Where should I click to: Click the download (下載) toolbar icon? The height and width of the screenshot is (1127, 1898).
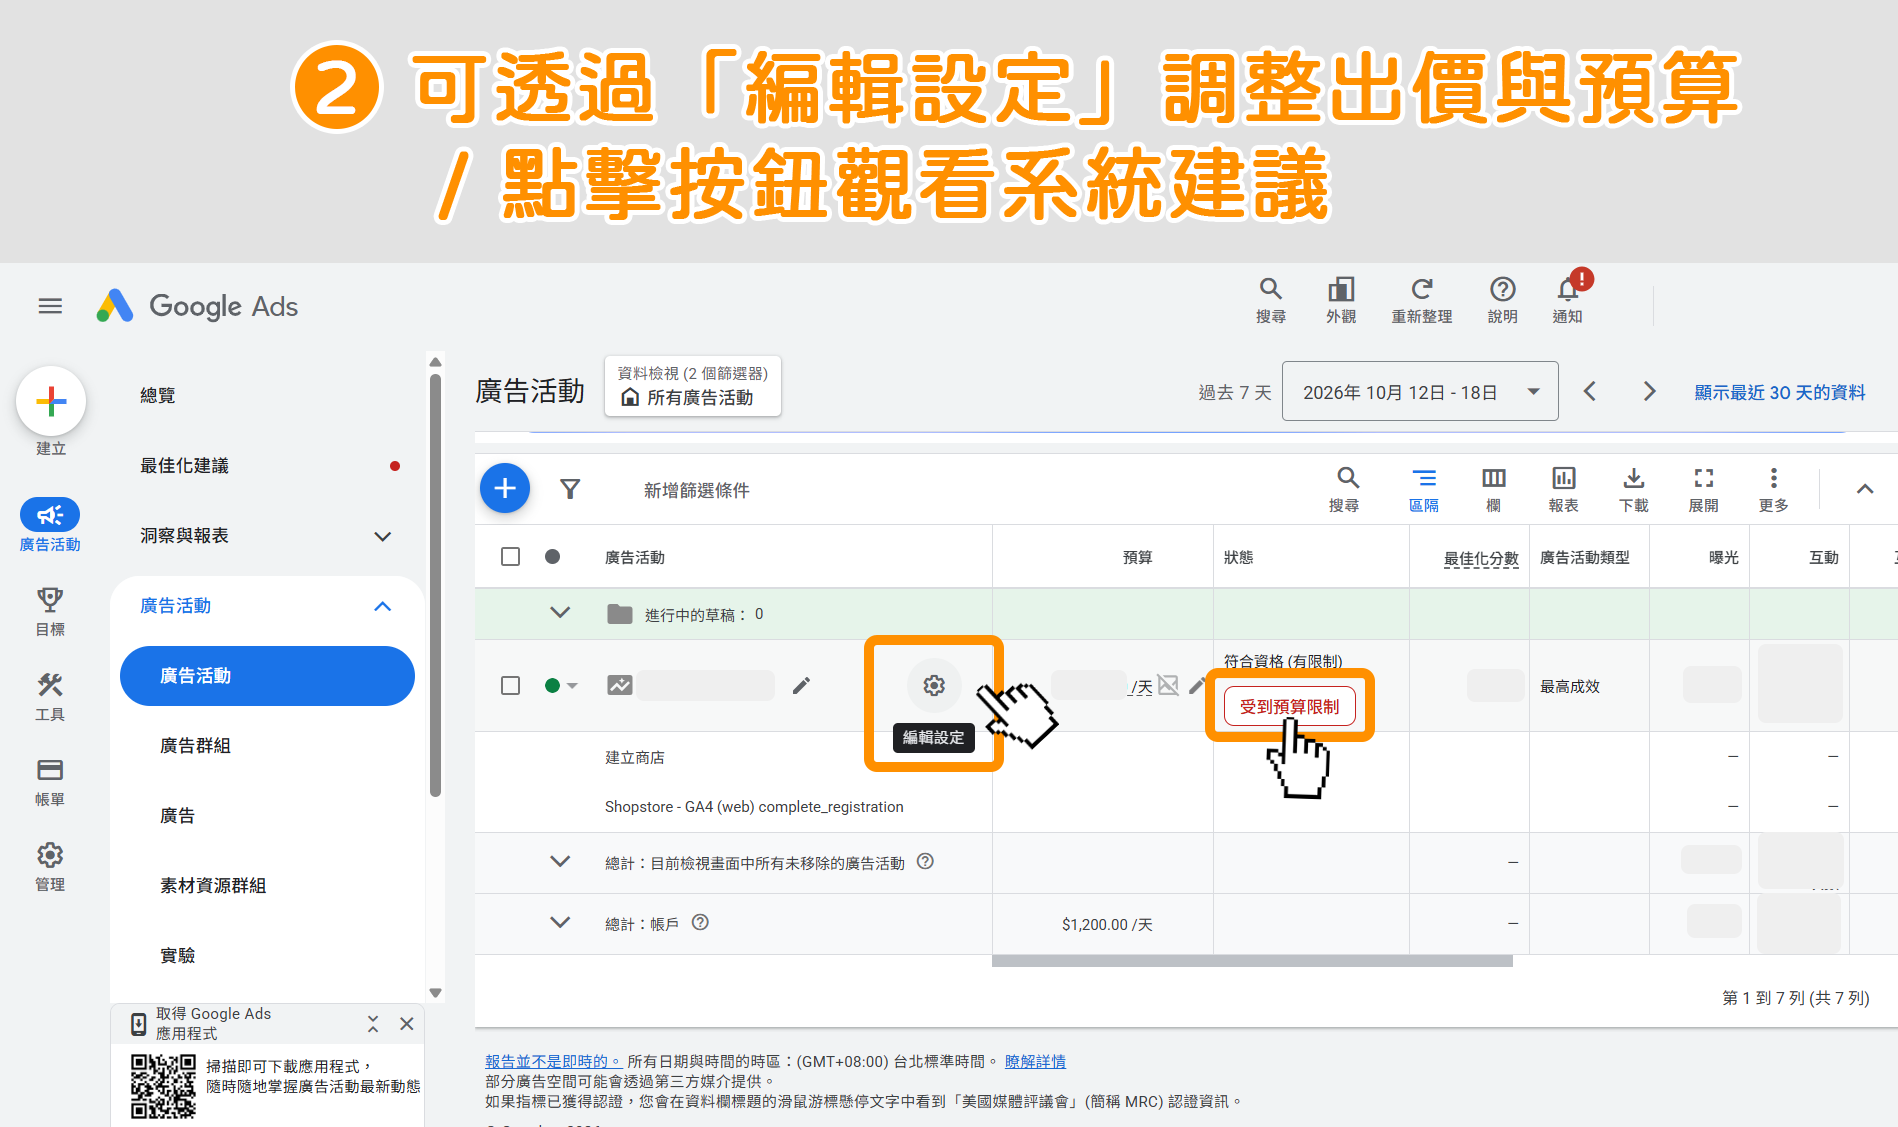[1634, 489]
